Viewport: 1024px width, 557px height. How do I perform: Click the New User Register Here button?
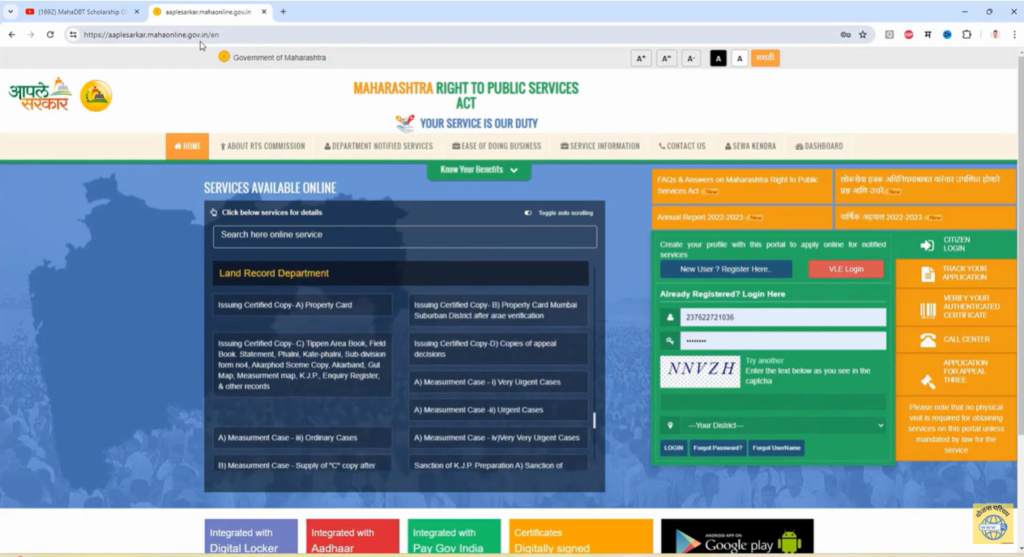tap(725, 269)
